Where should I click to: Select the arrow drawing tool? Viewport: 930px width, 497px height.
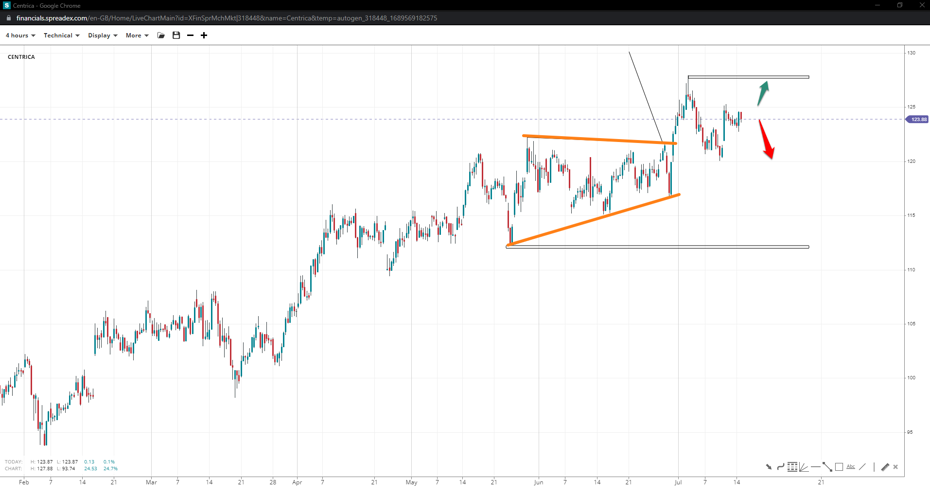click(769, 467)
